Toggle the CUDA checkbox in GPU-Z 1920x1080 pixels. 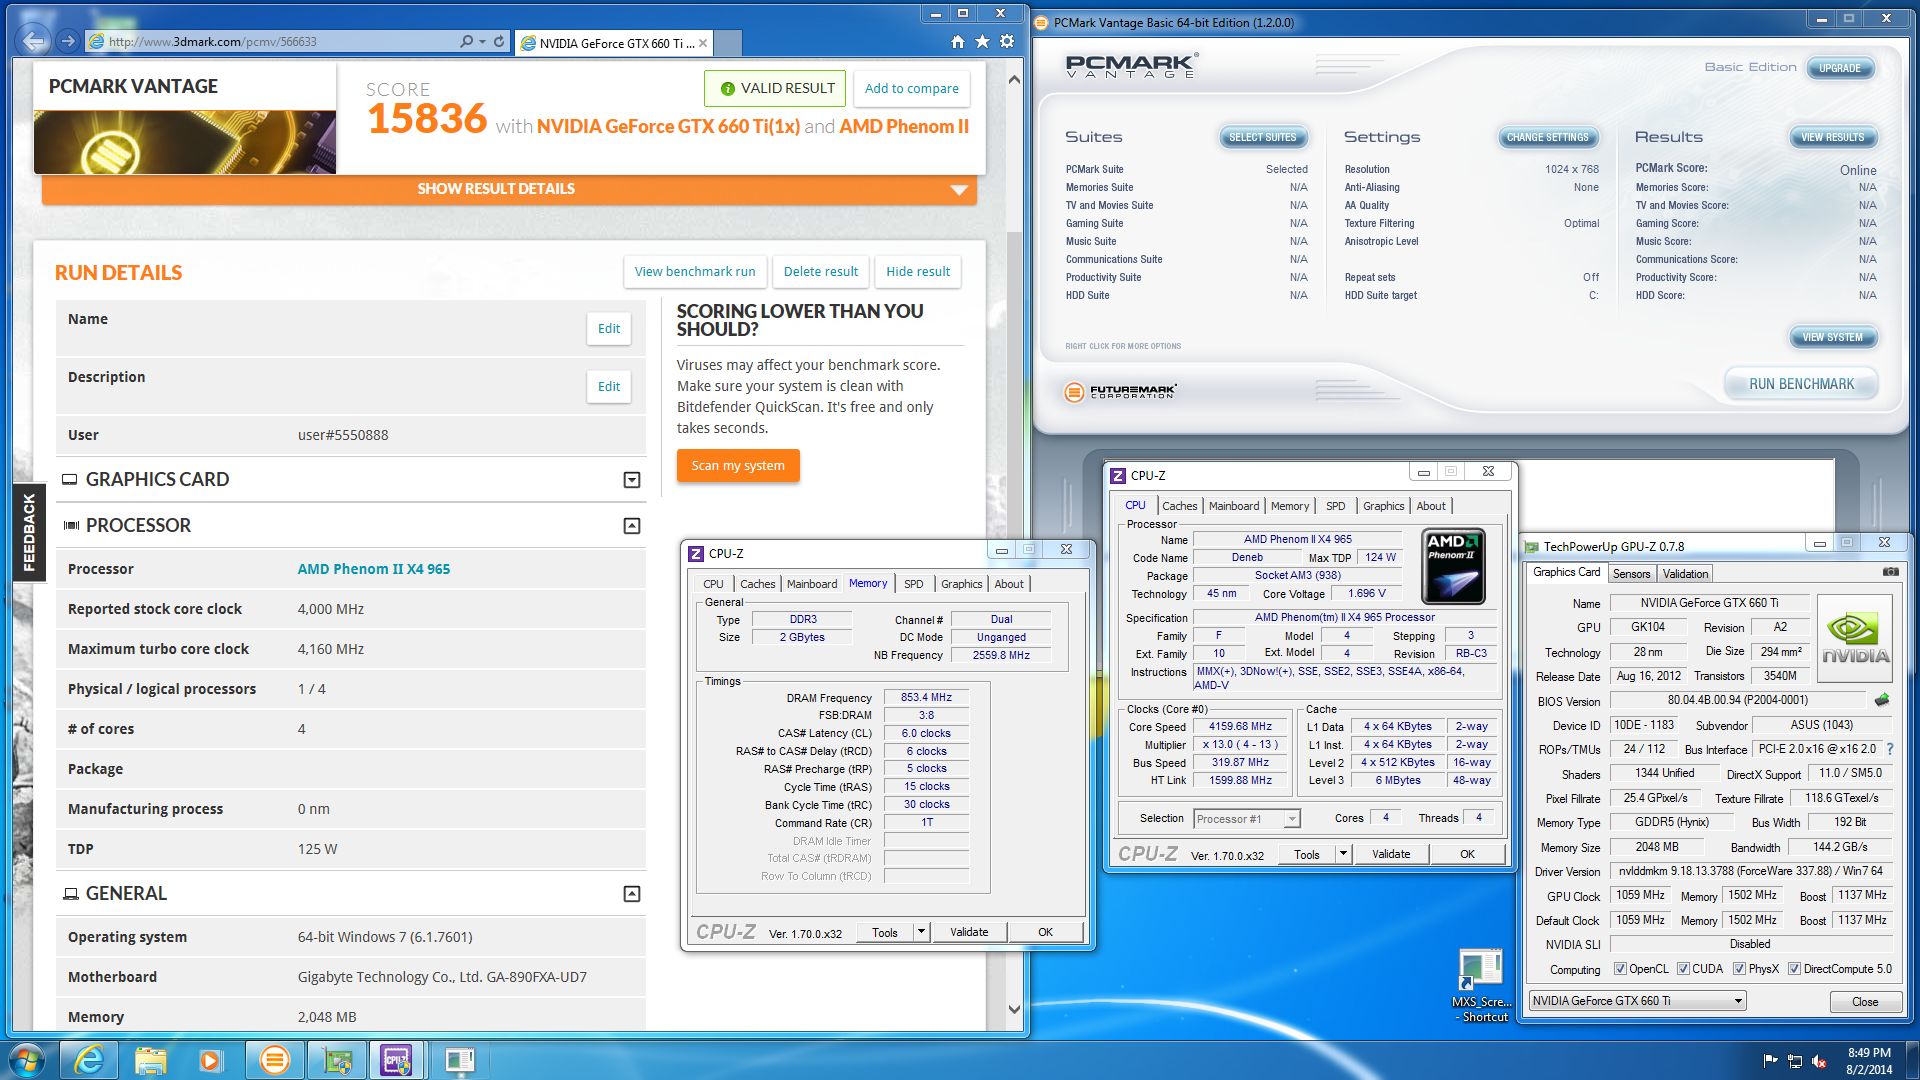coord(1683,969)
